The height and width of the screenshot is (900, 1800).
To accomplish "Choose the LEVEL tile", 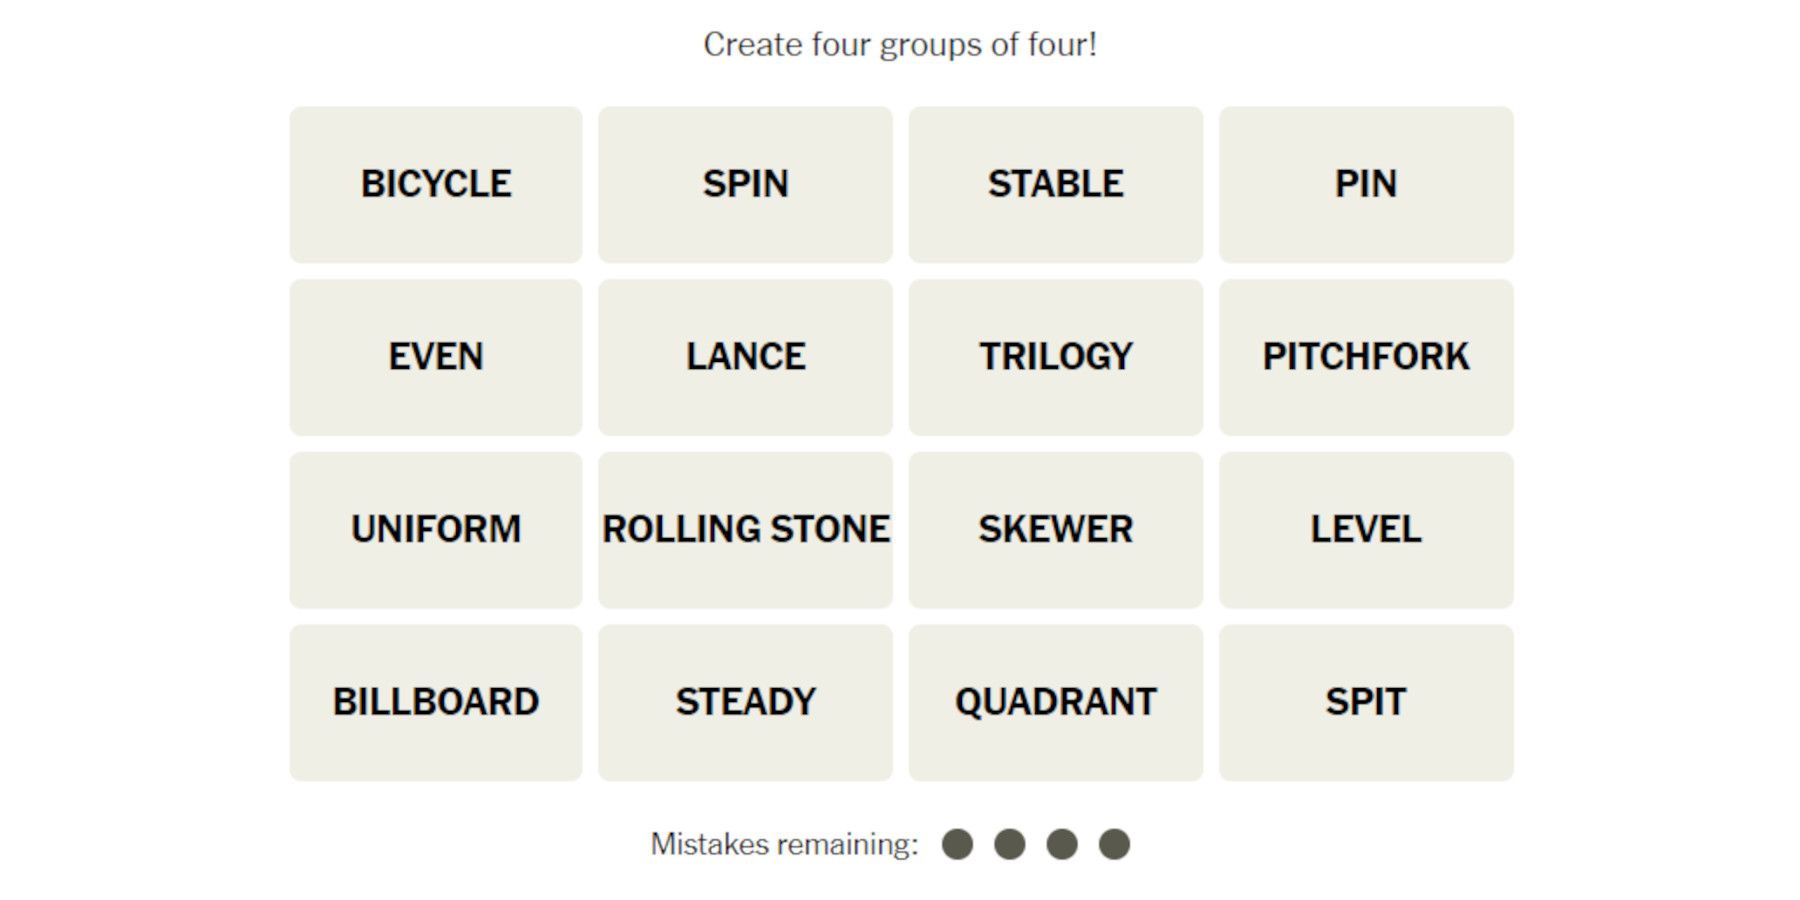I will point(1365,530).
